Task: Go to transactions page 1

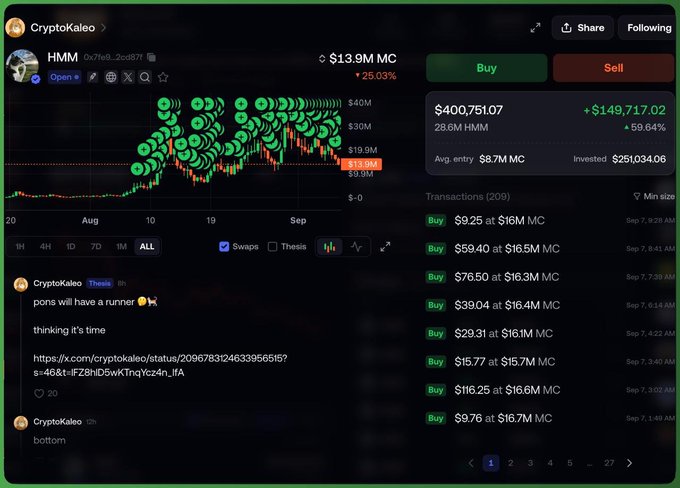Action: (x=491, y=463)
